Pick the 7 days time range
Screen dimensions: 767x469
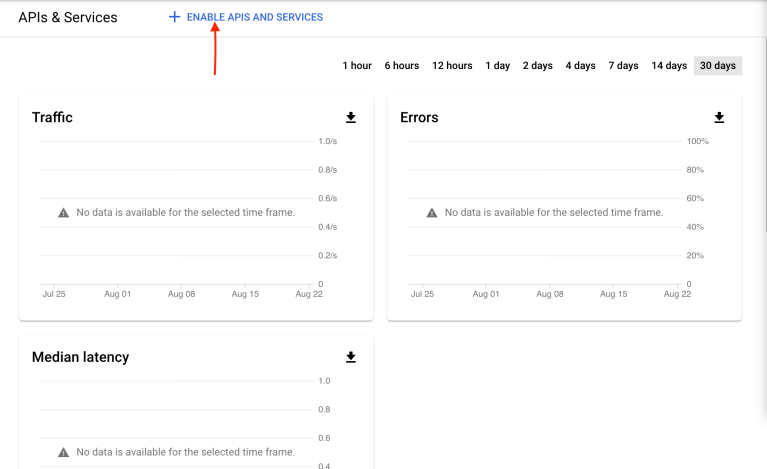coord(623,66)
